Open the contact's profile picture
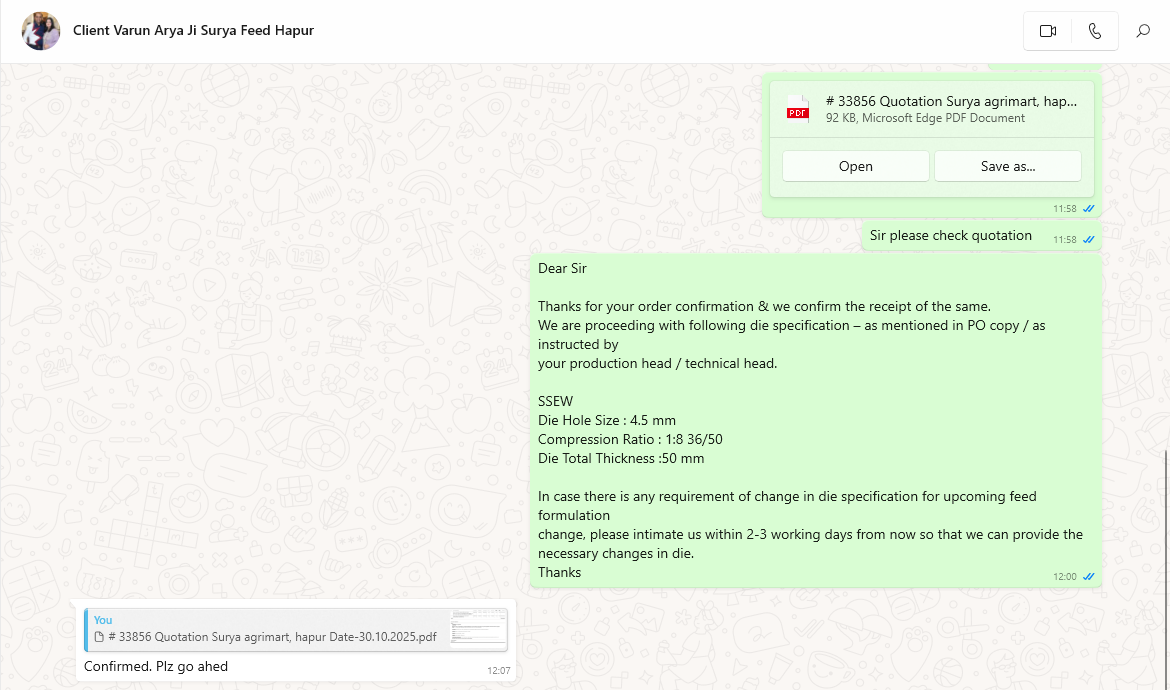Image resolution: width=1170 pixels, height=690 pixels. 41,31
